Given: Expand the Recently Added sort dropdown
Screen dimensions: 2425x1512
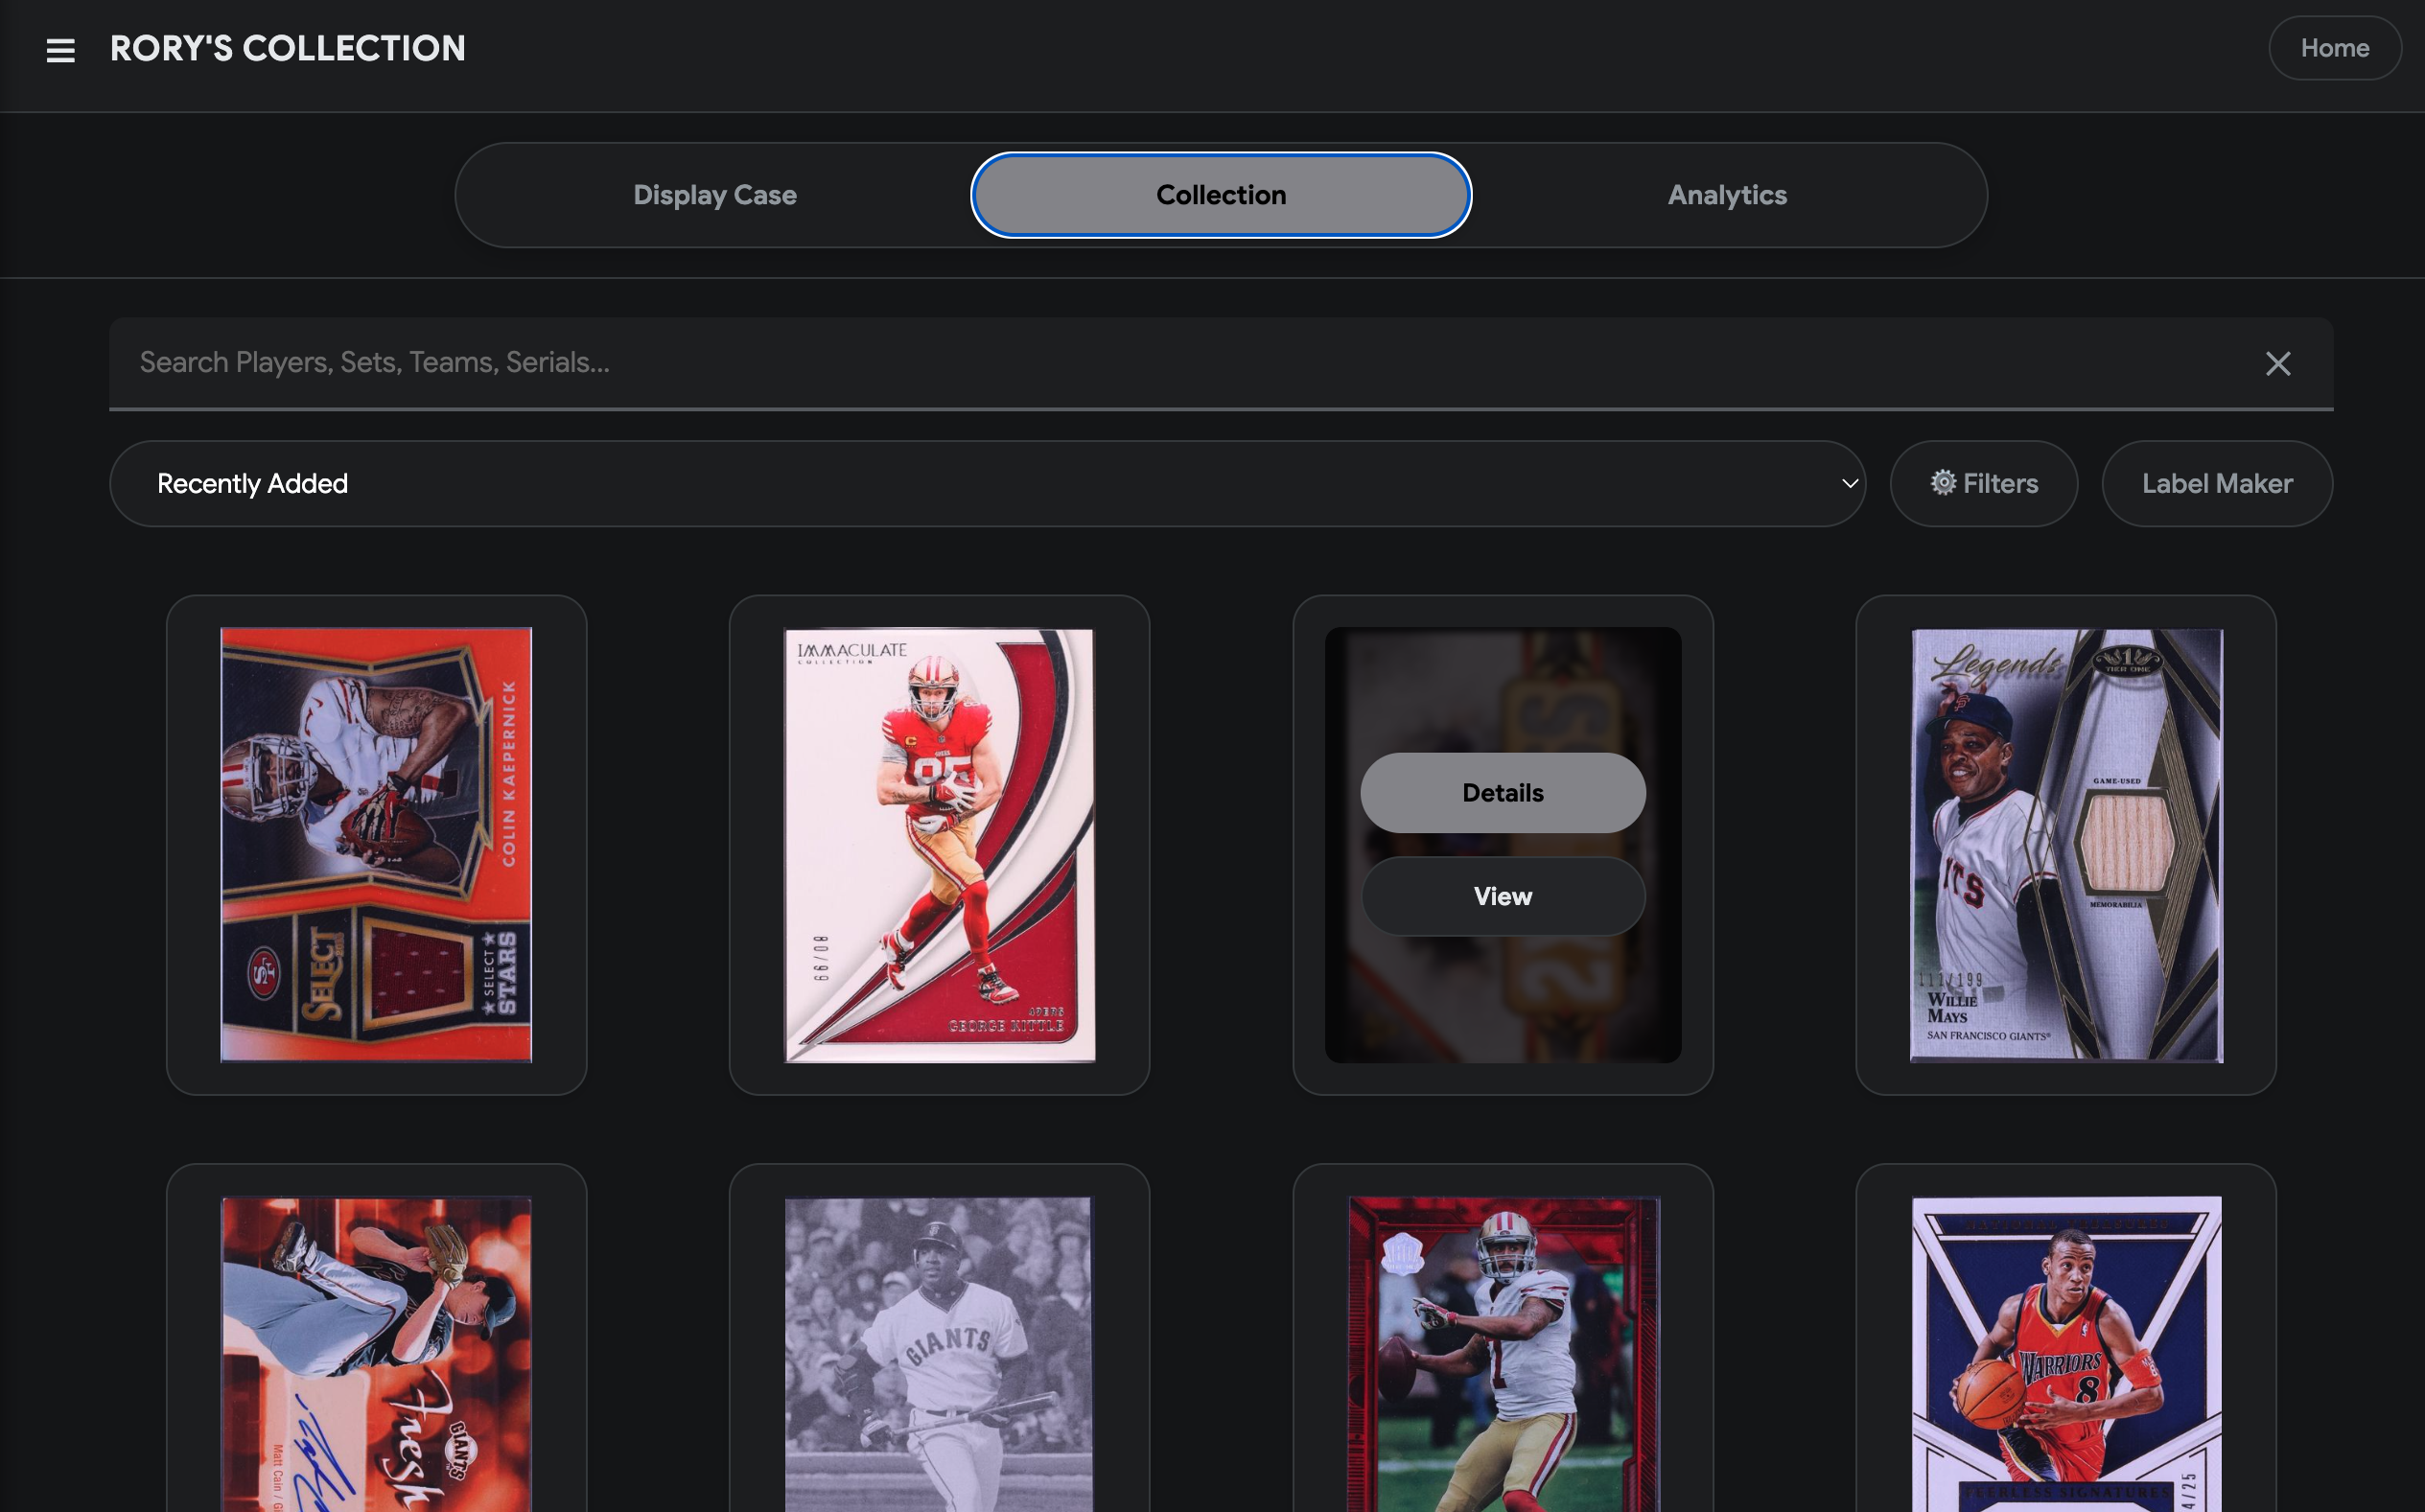Looking at the screenshot, I should (987, 484).
